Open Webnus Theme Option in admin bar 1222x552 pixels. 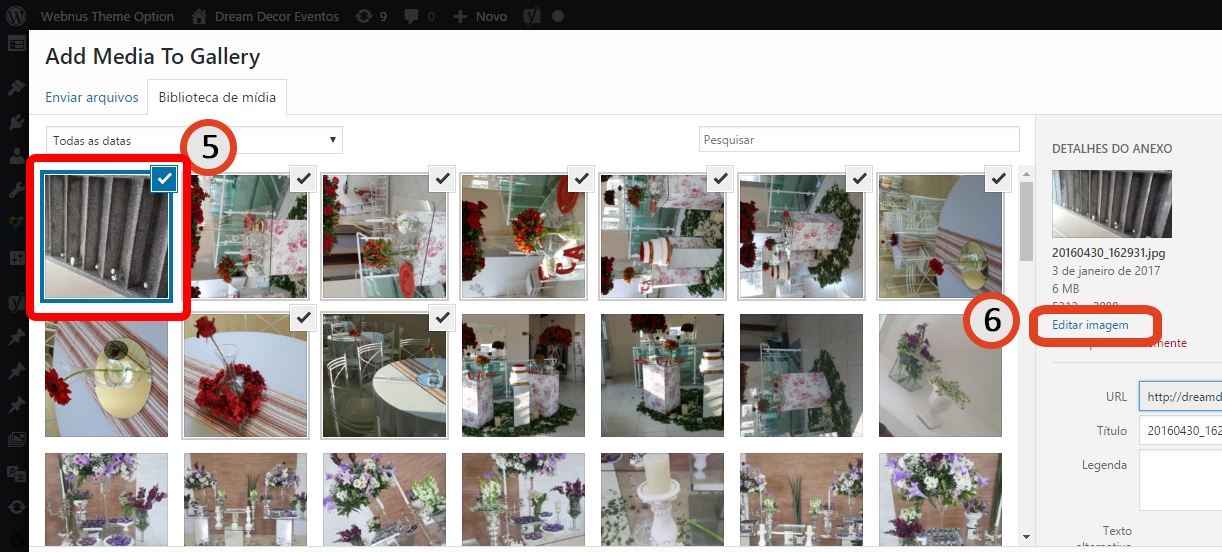point(107,16)
